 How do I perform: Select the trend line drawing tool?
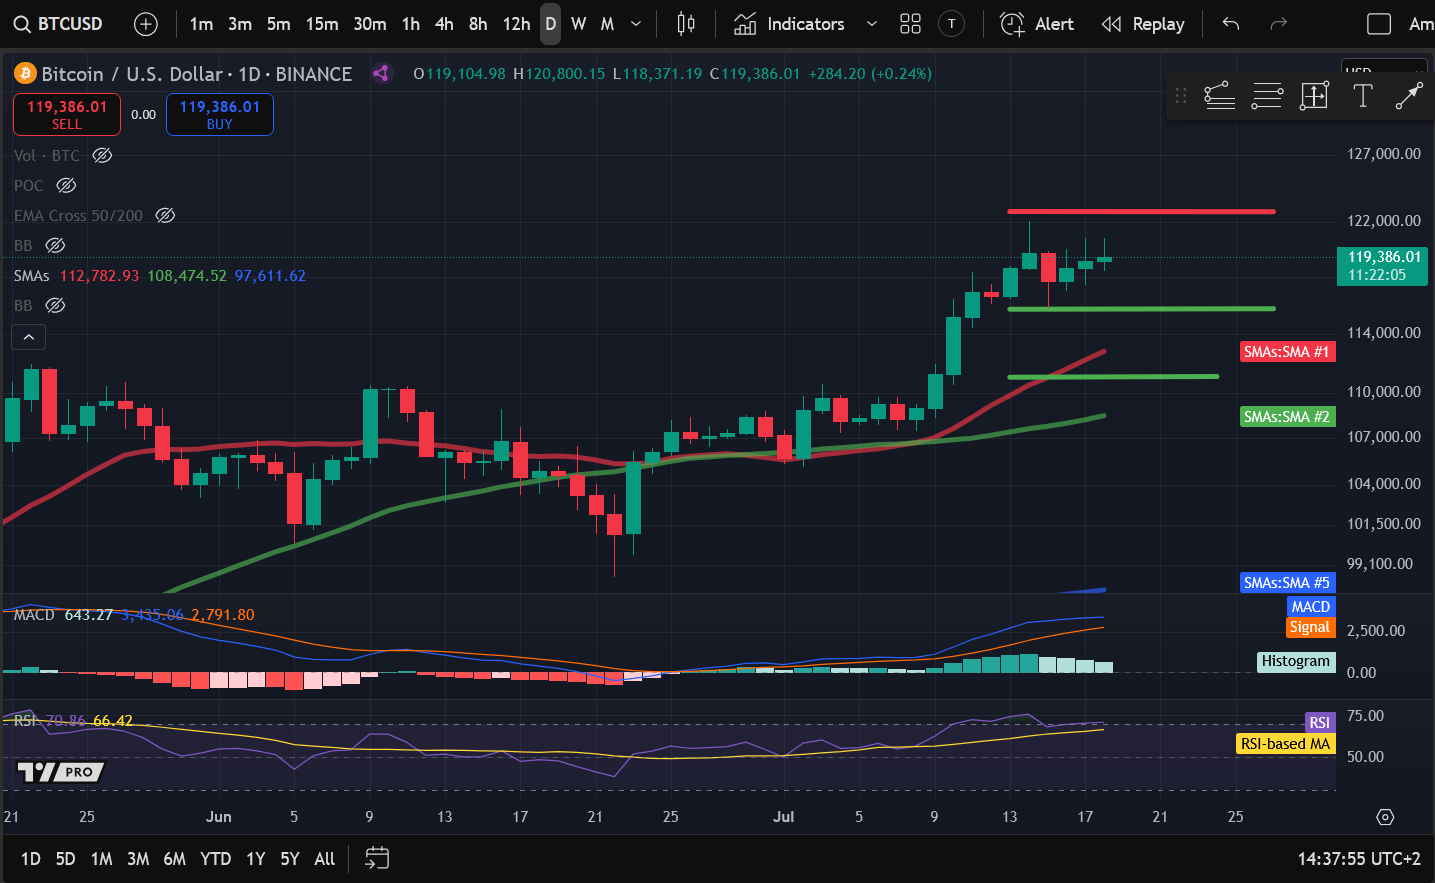tap(1409, 96)
